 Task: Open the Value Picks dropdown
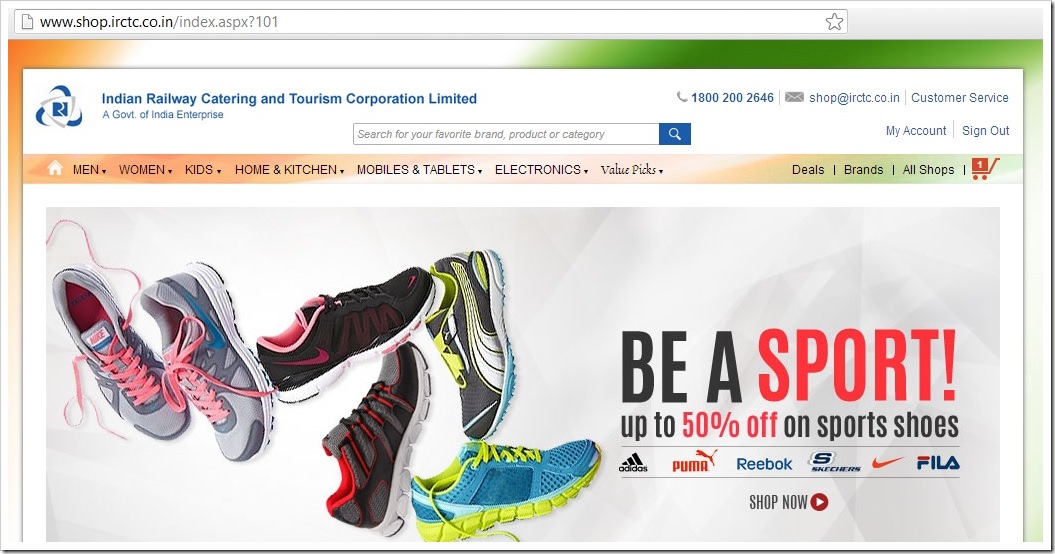pos(632,170)
